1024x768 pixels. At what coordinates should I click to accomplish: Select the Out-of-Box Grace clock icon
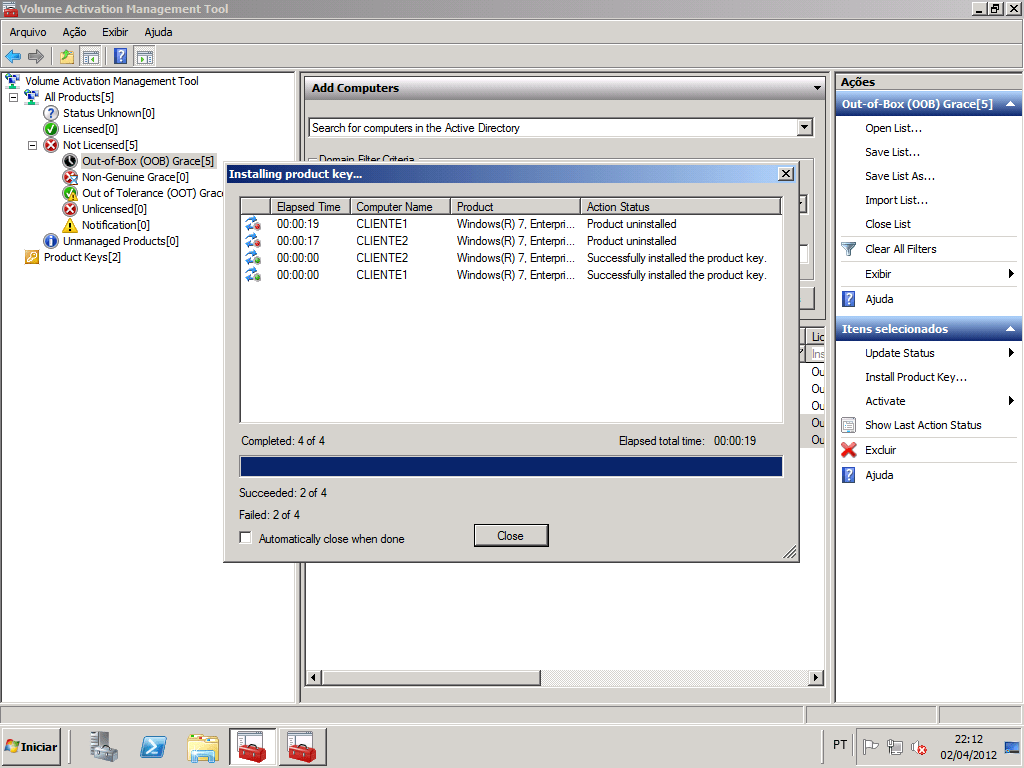[70, 161]
